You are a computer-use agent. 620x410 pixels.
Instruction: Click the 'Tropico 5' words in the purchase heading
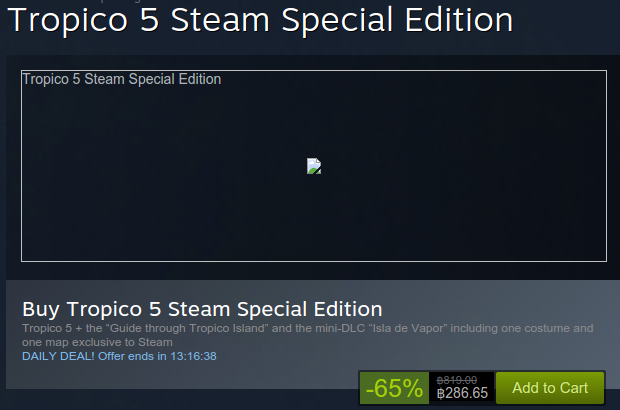coord(114,309)
